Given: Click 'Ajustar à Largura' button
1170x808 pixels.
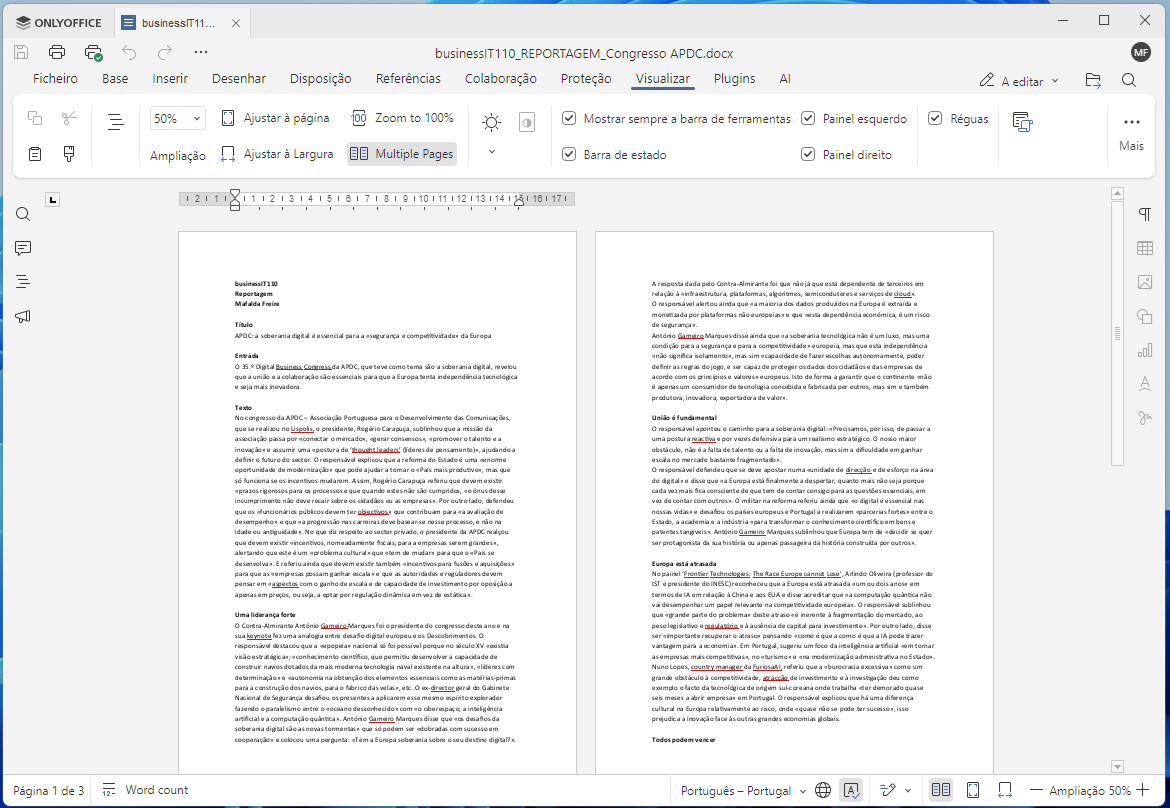Looking at the screenshot, I should click(277, 154).
